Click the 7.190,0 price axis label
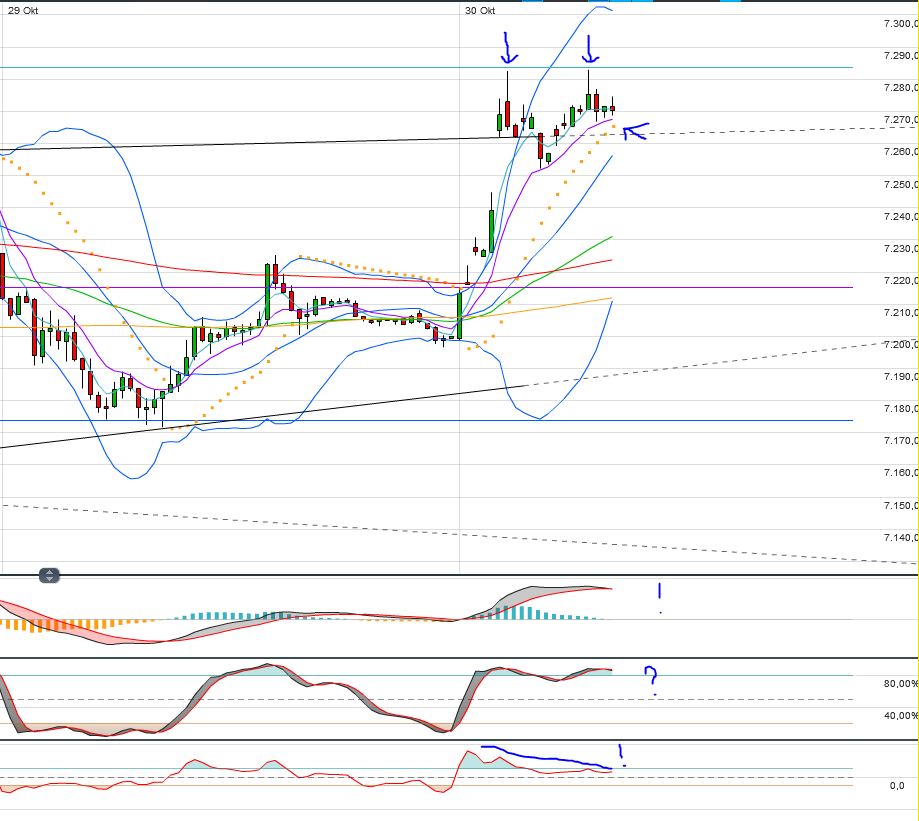The width and height of the screenshot is (919, 821). 901,377
